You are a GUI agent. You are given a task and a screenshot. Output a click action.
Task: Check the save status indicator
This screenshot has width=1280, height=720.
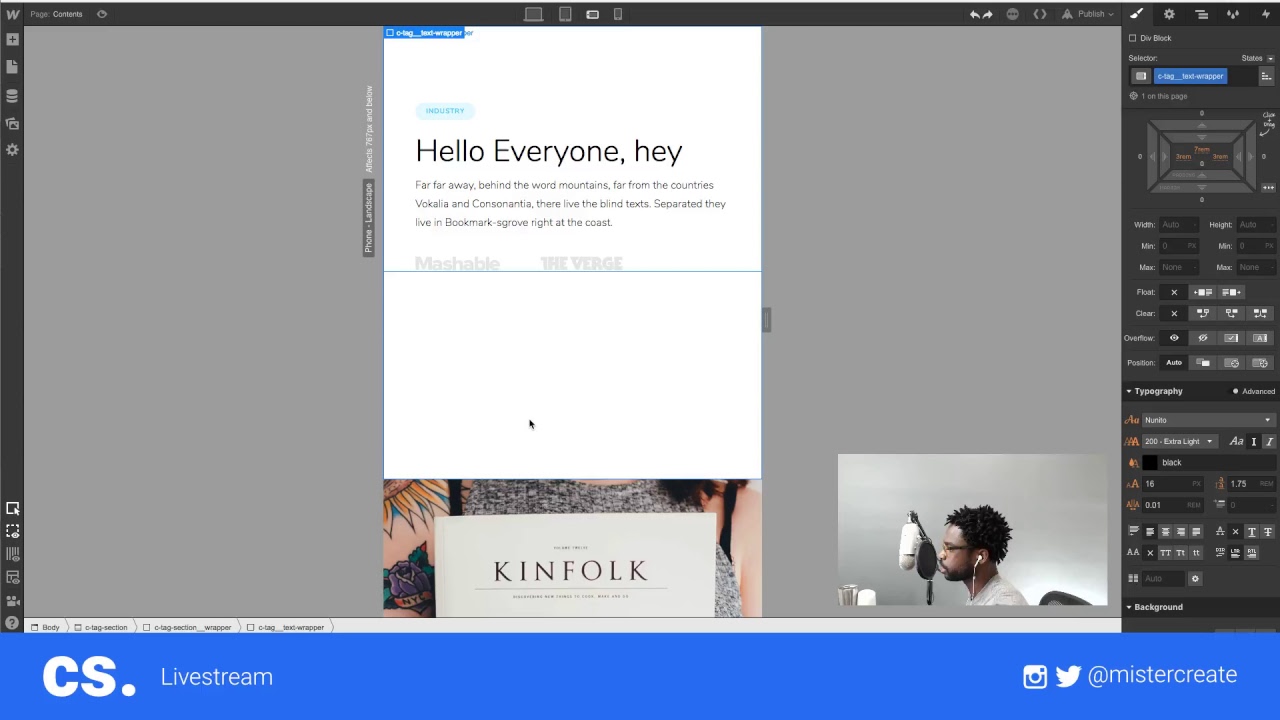tap(1012, 14)
